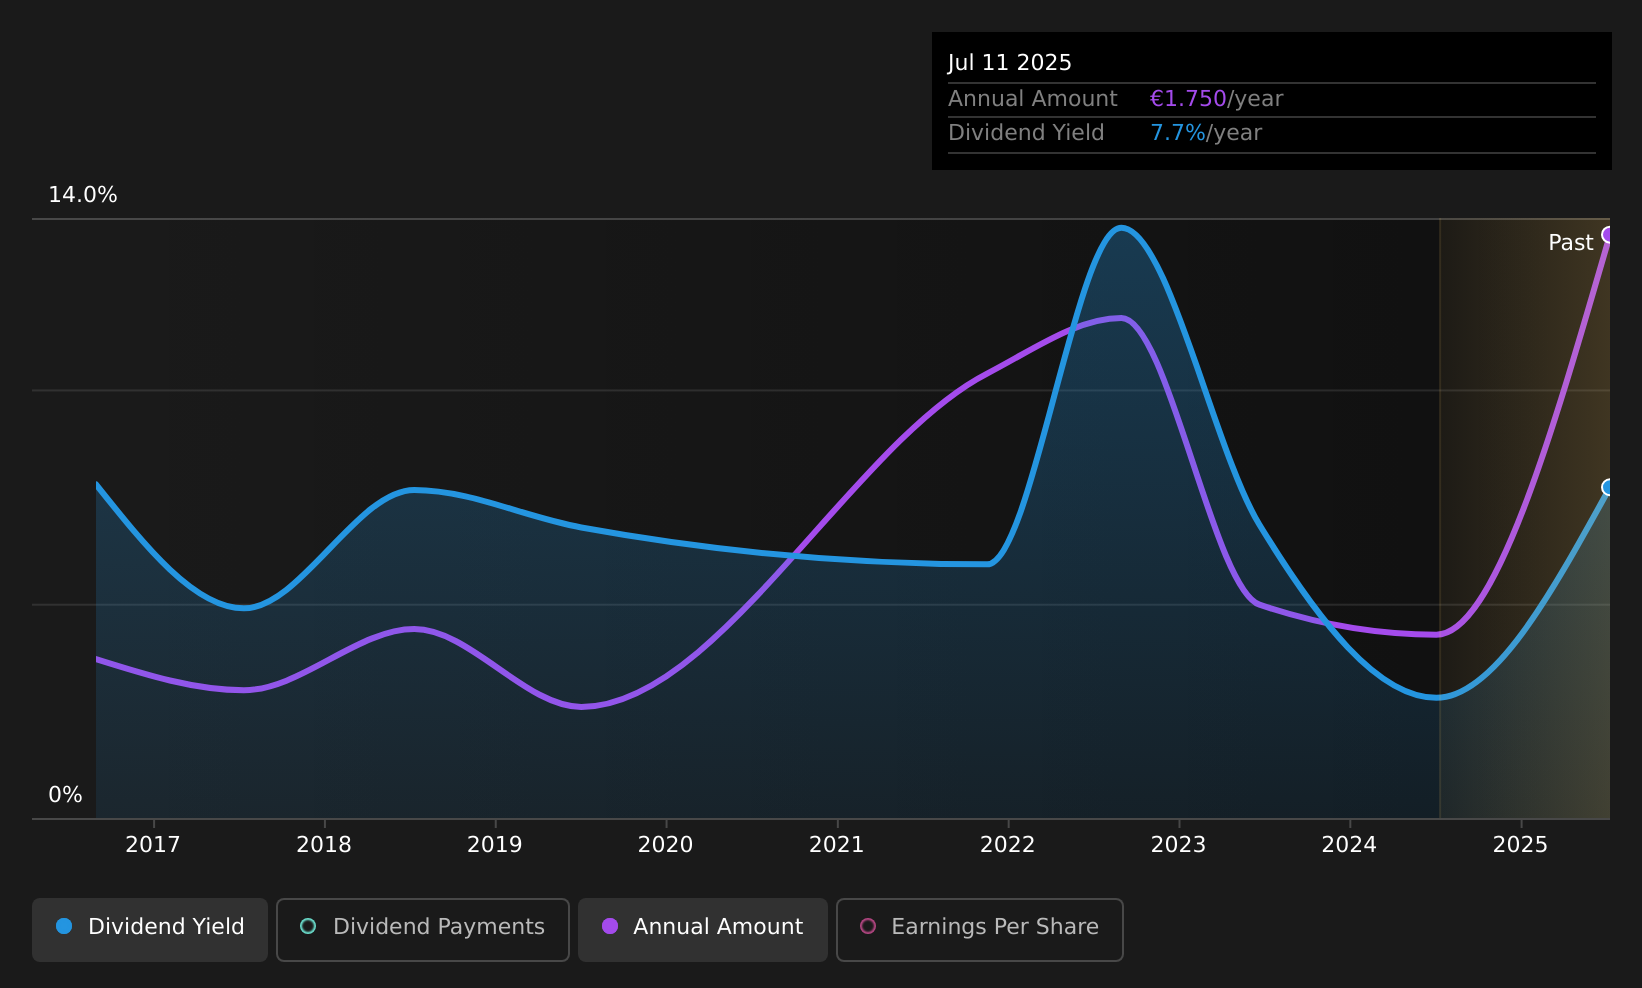Click the 14.0% y-axis label

point(83,195)
